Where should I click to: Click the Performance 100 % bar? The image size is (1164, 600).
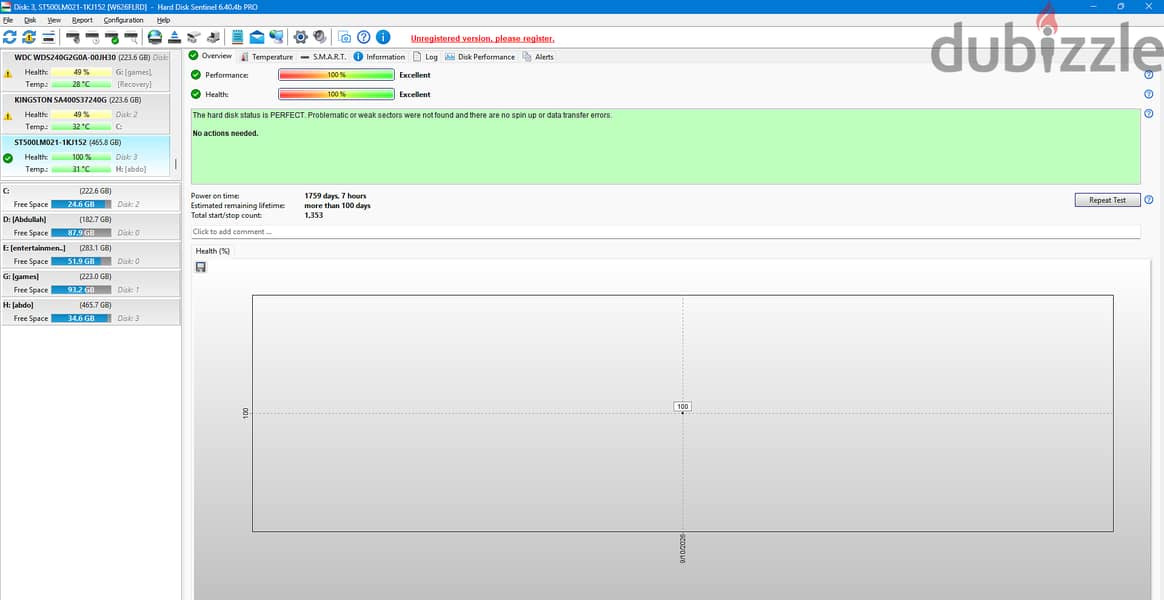tap(336, 75)
